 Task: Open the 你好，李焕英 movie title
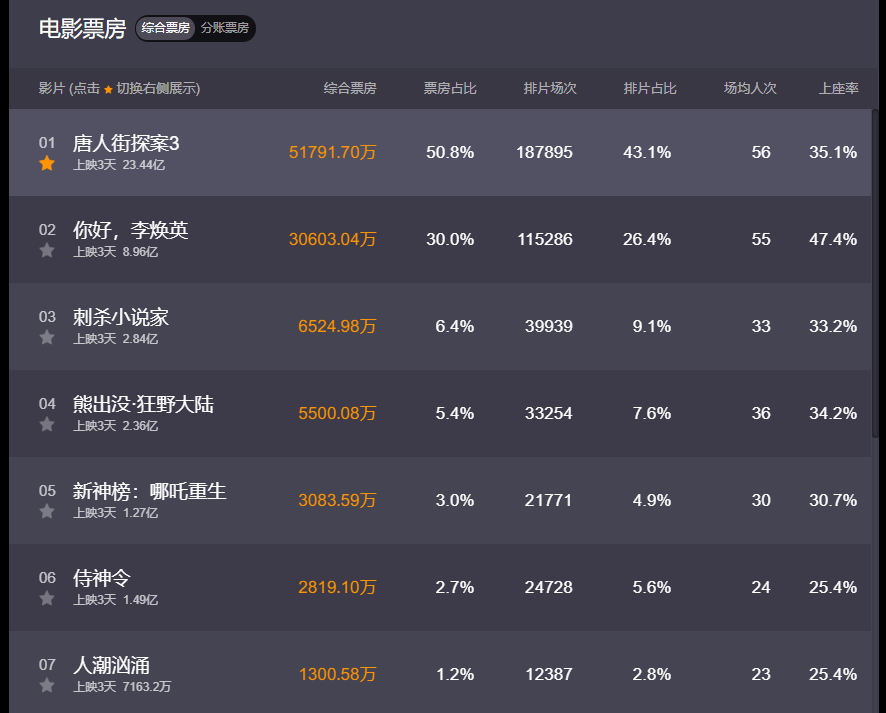pos(131,231)
